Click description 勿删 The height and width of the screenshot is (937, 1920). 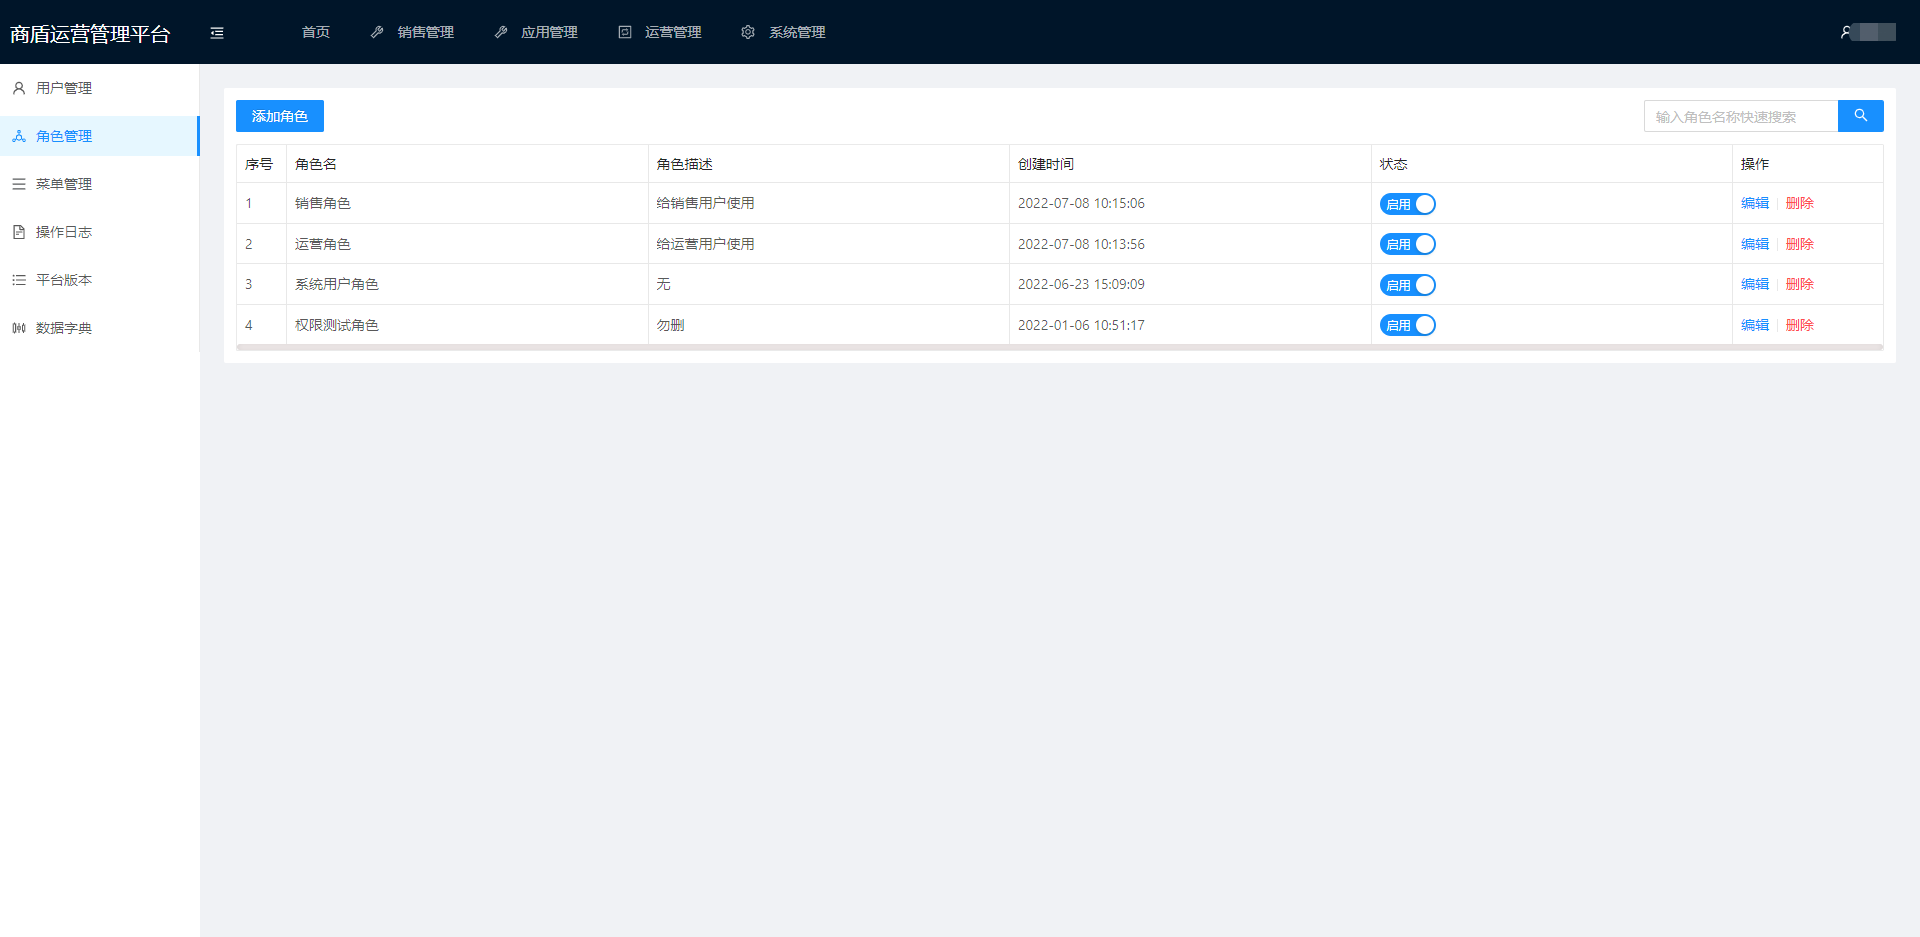[x=670, y=325]
